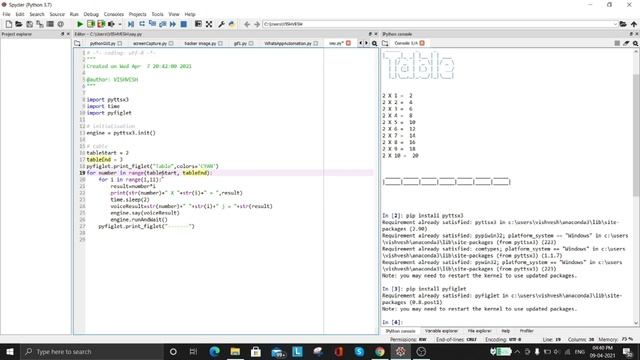This screenshot has width=640, height=360.
Task: Switch to Help pane tab
Action: (x=505, y=331)
